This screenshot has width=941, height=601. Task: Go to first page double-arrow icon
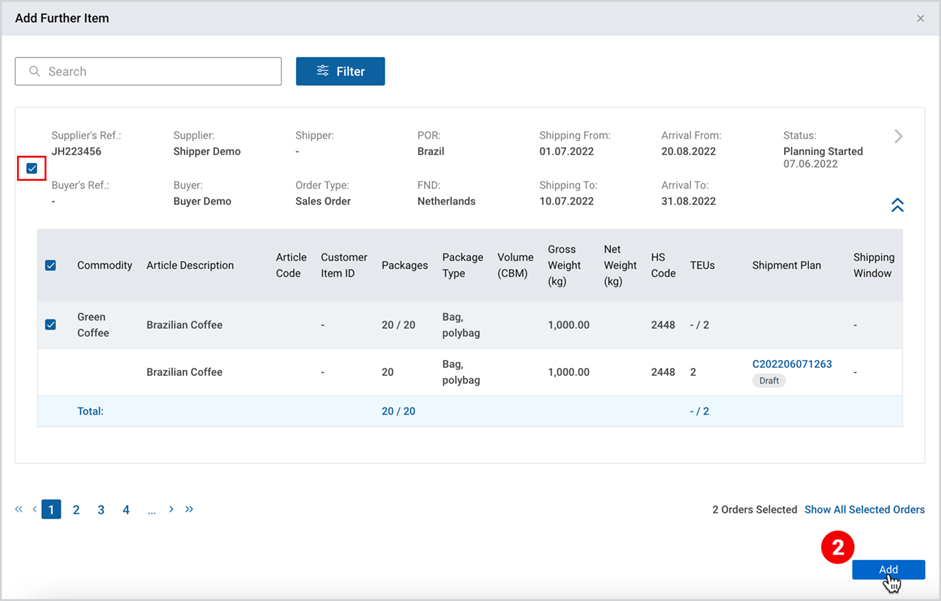pos(19,509)
